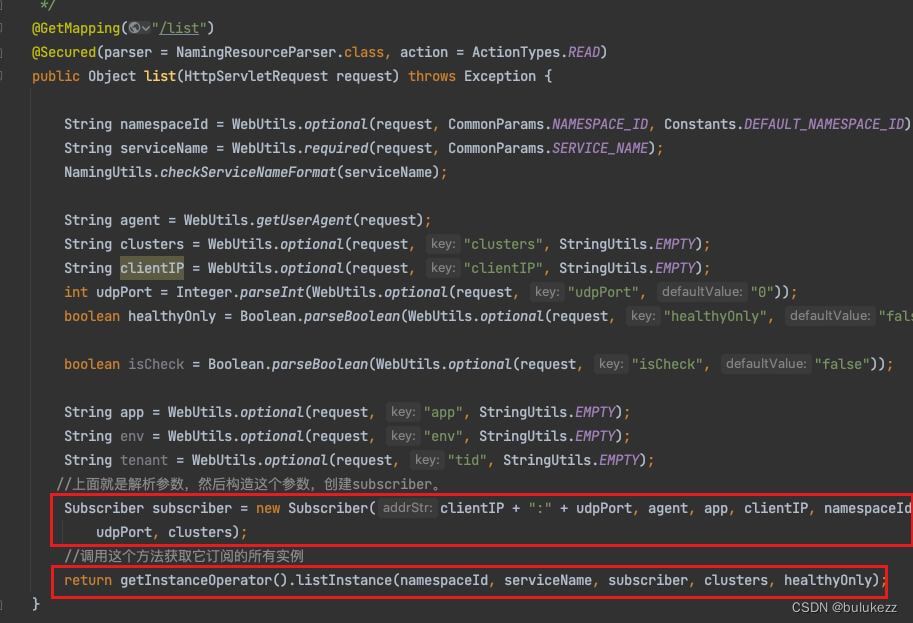Image resolution: width=913 pixels, height=623 pixels.
Task: Click the addrStr: parameter hint
Action: pyautogui.click(x=408, y=508)
